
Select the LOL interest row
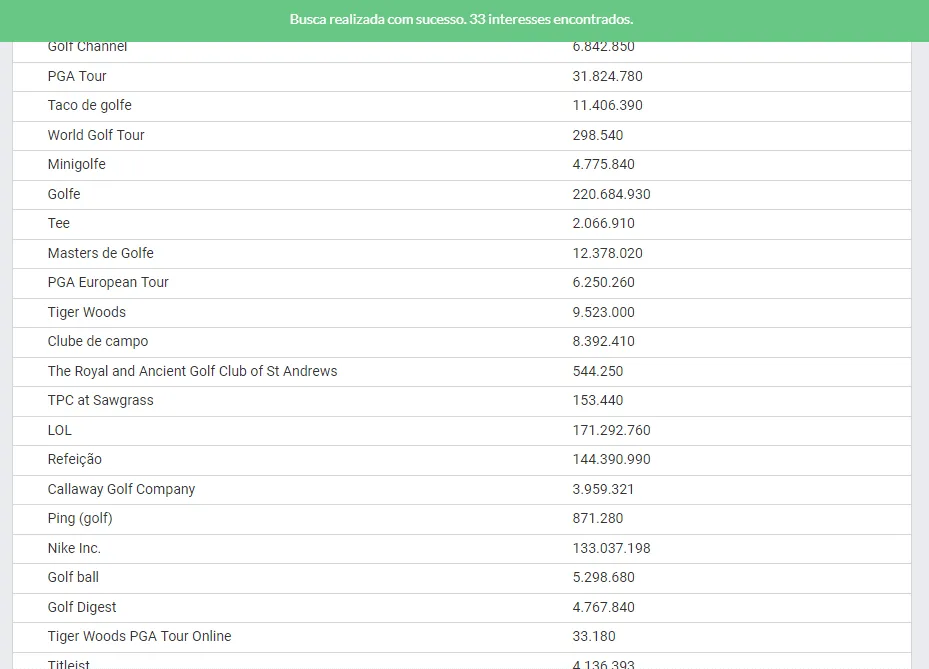(x=60, y=430)
